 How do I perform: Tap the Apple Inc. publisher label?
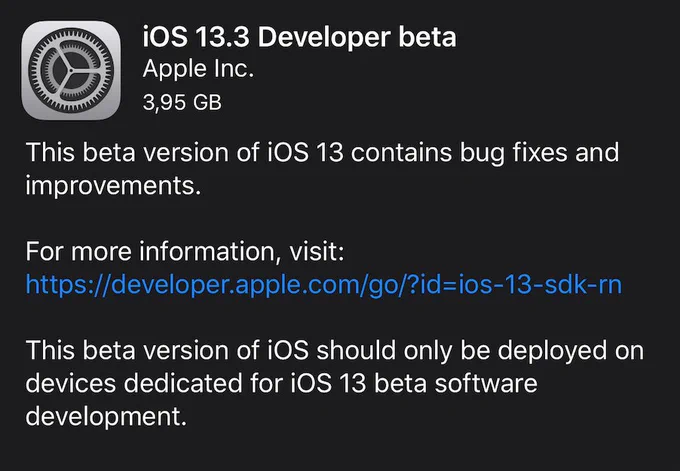tap(198, 70)
